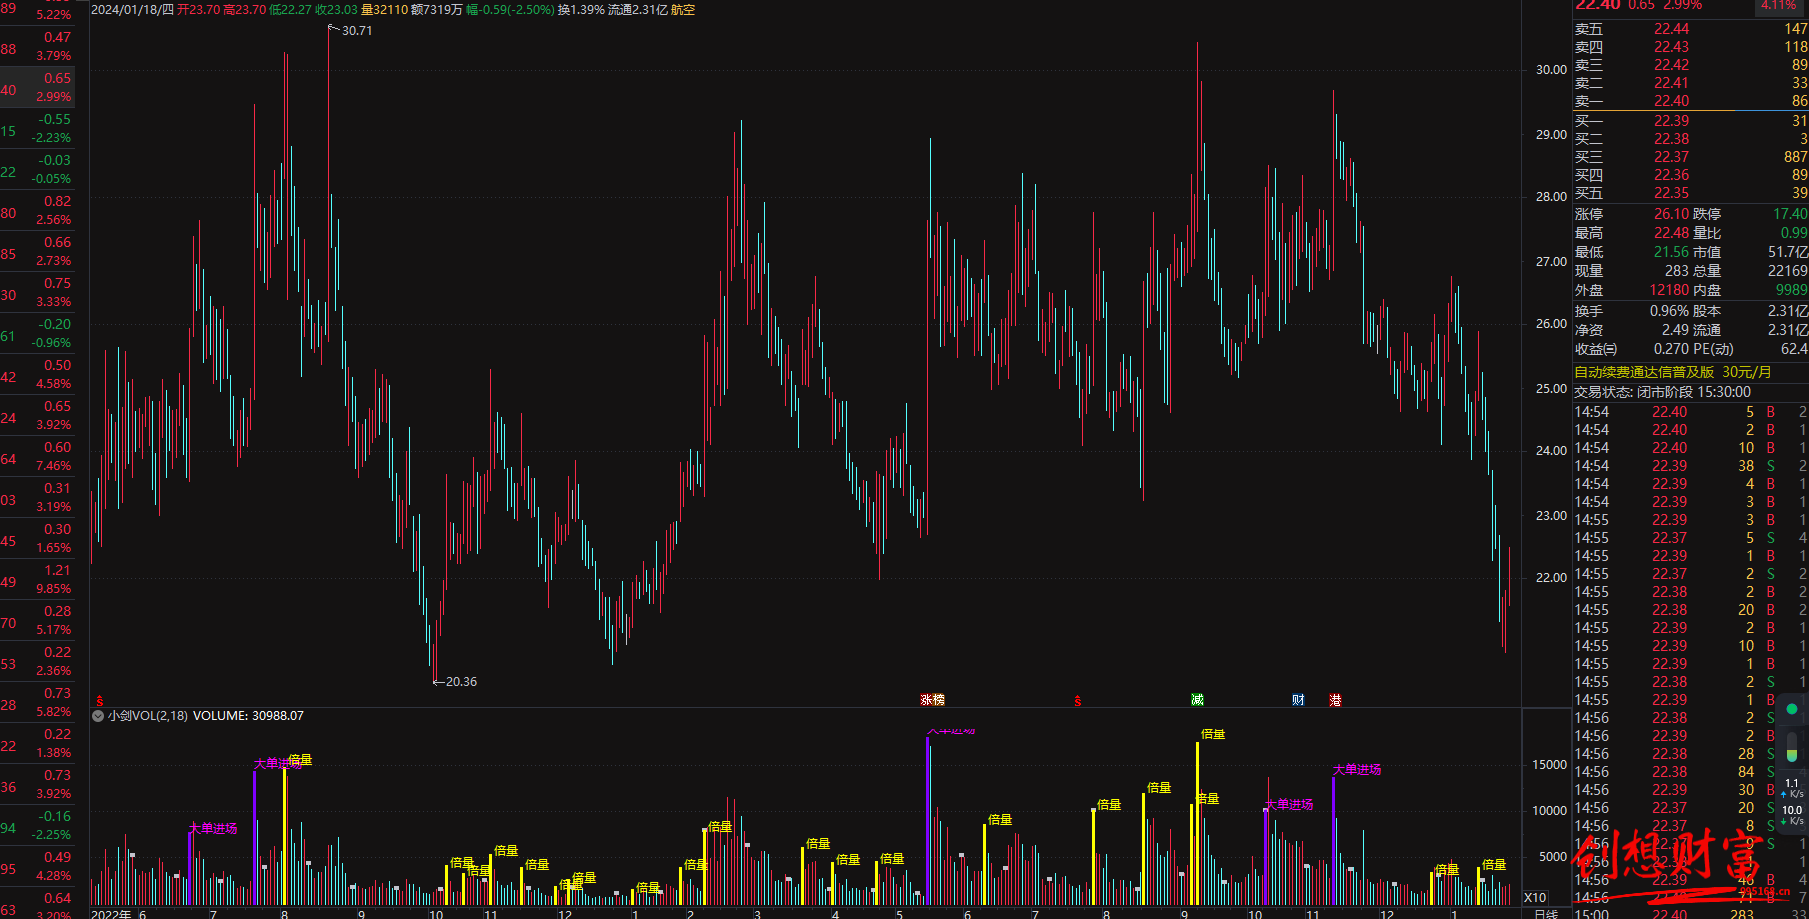Select the 买四 22.36 order book row
This screenshot has height=919, width=1809.
1690,175
